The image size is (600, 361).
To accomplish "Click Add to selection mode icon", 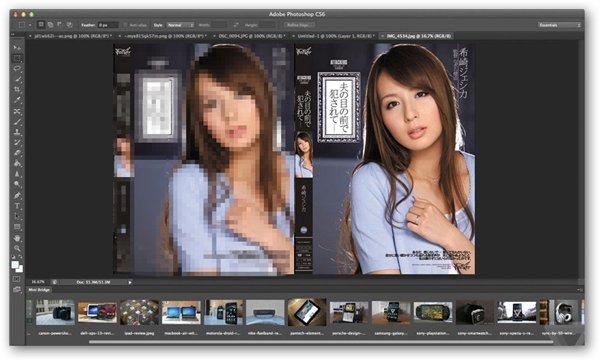I will pos(50,25).
